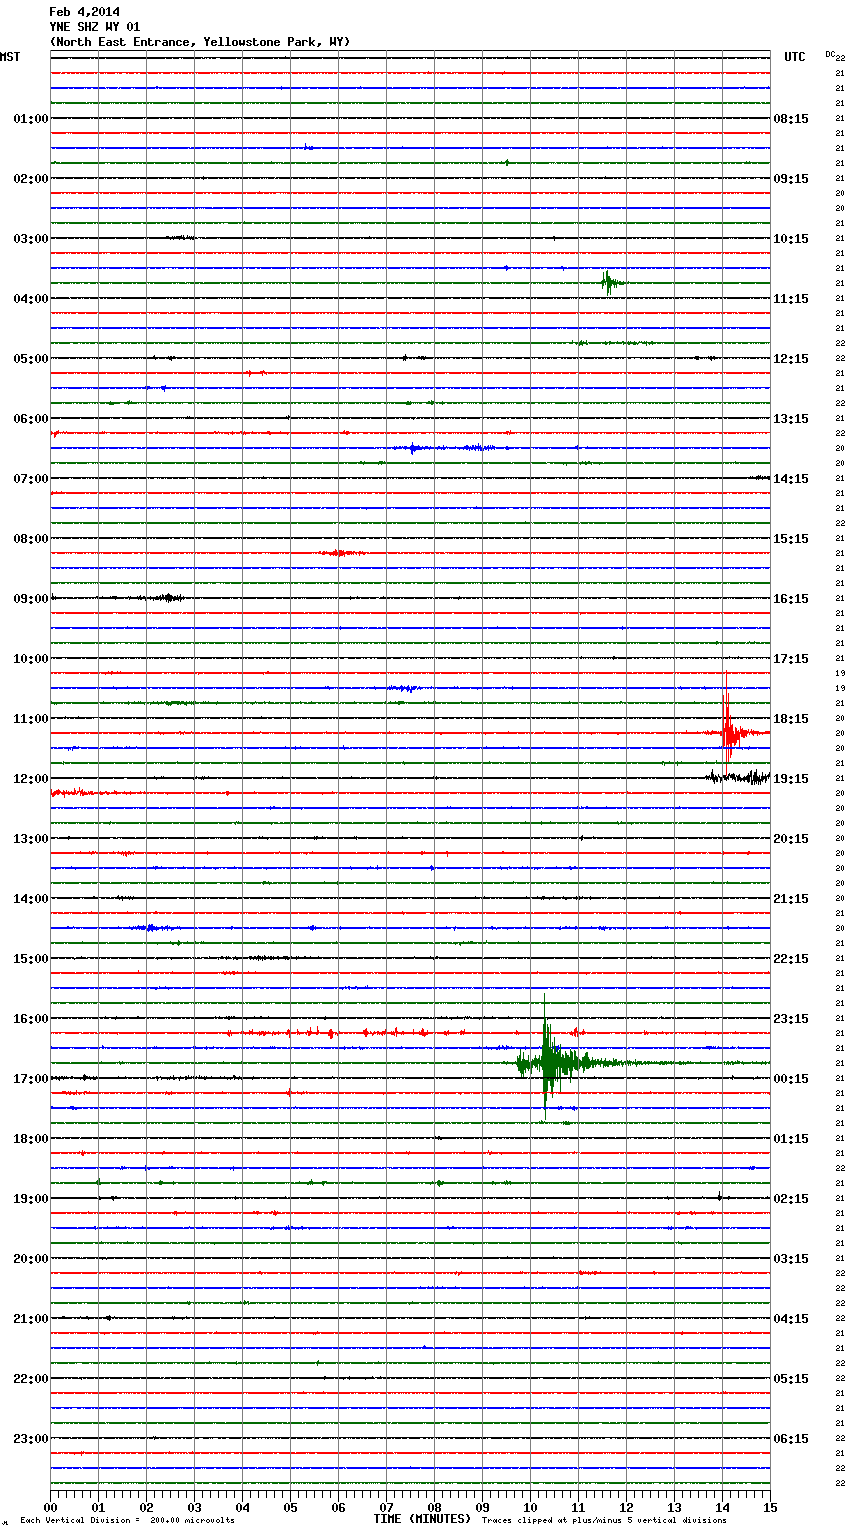Image resolution: width=850 pixels, height=1534 pixels.
Task: Select the "10:00" MST row label
Action: pyautogui.click(x=31, y=659)
